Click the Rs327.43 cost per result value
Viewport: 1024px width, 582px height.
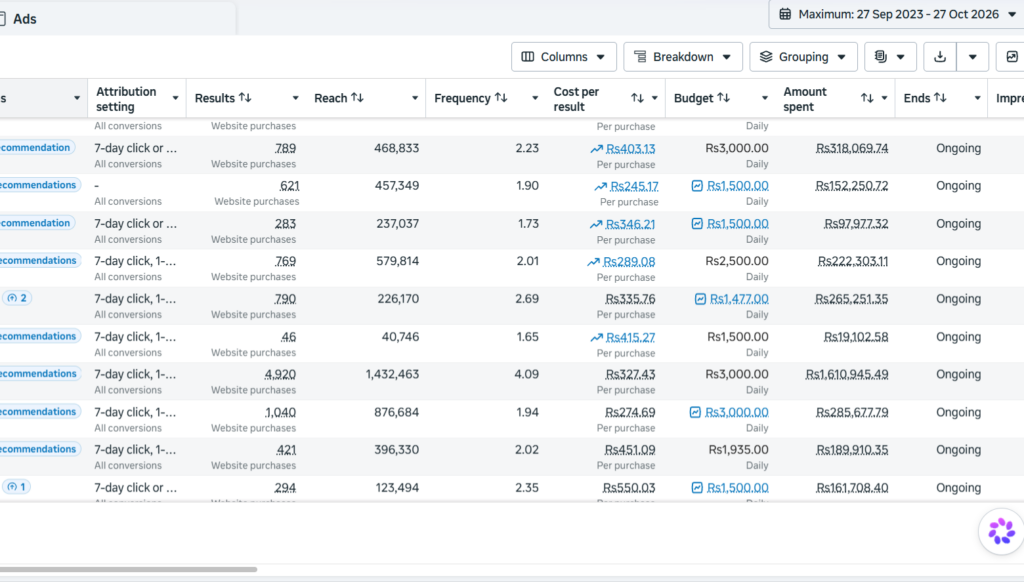pyautogui.click(x=630, y=375)
